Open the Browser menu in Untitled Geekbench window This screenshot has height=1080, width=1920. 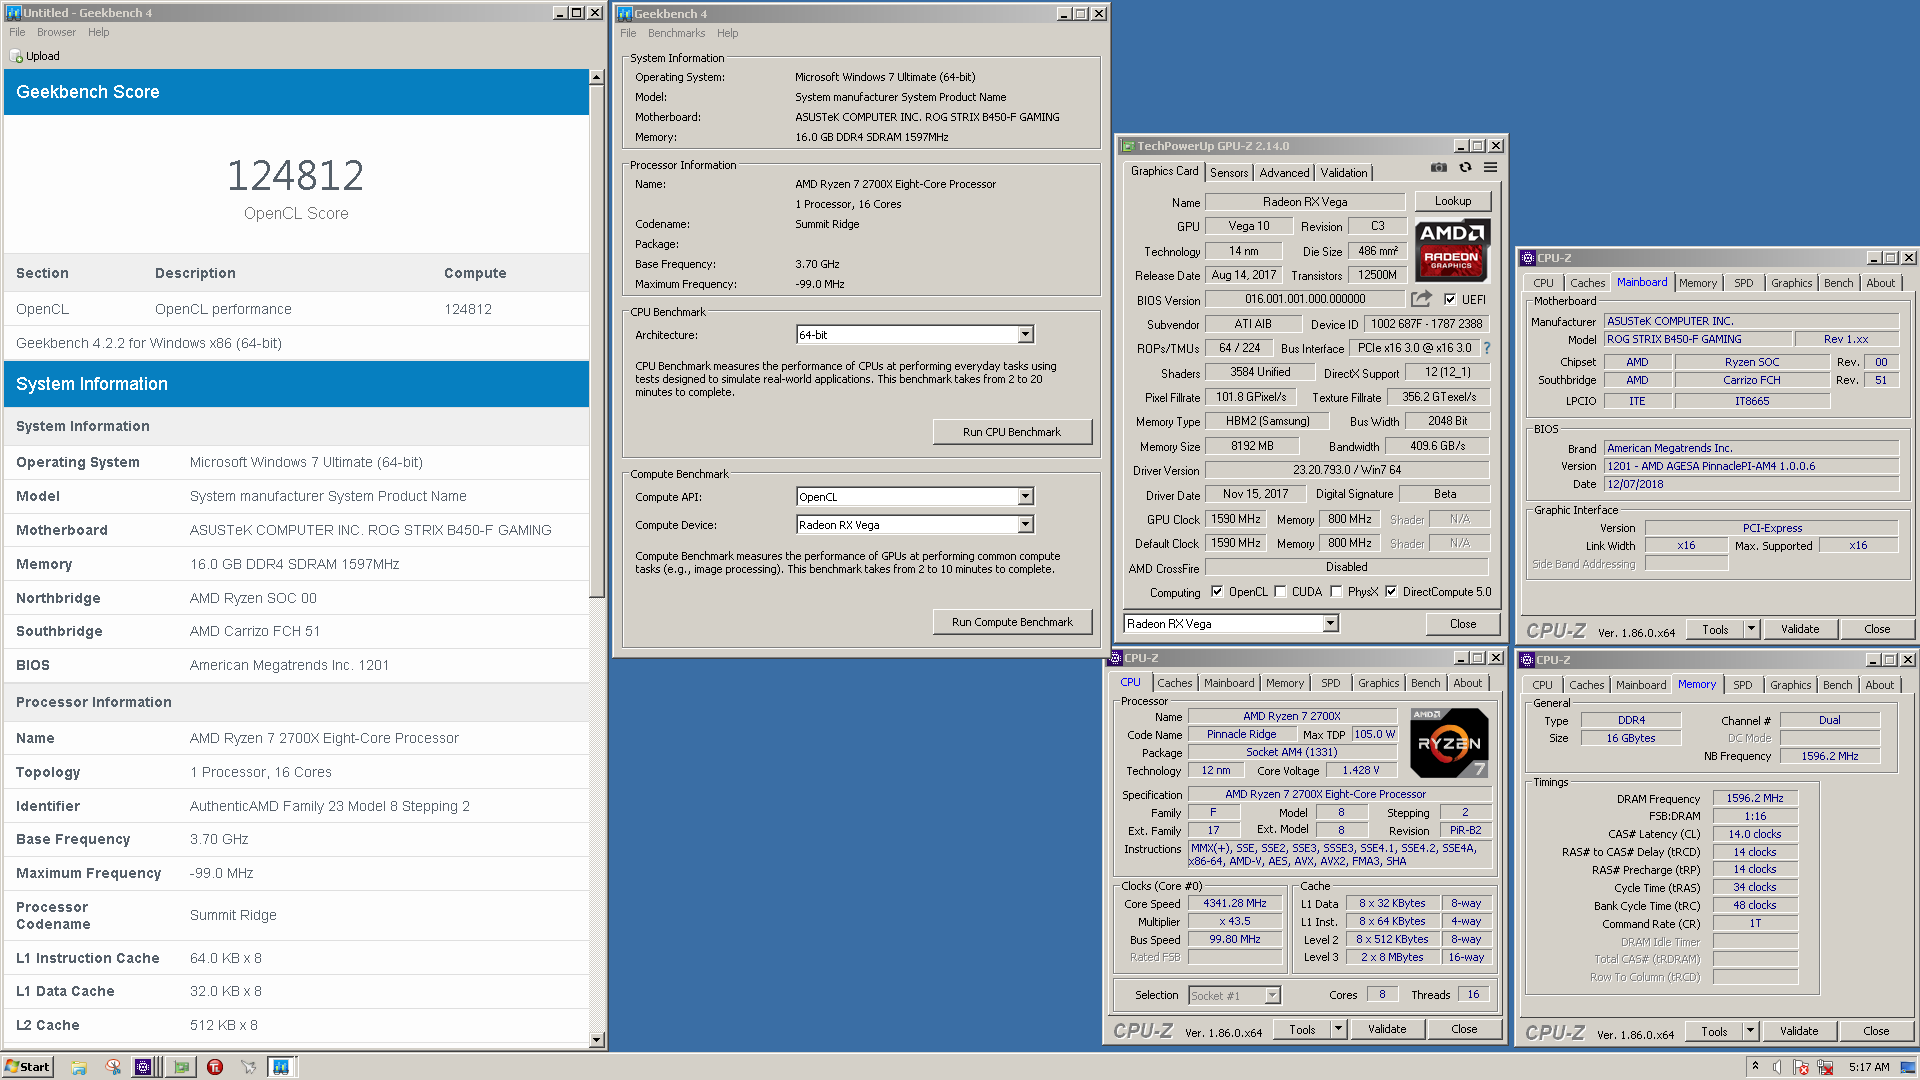56,32
